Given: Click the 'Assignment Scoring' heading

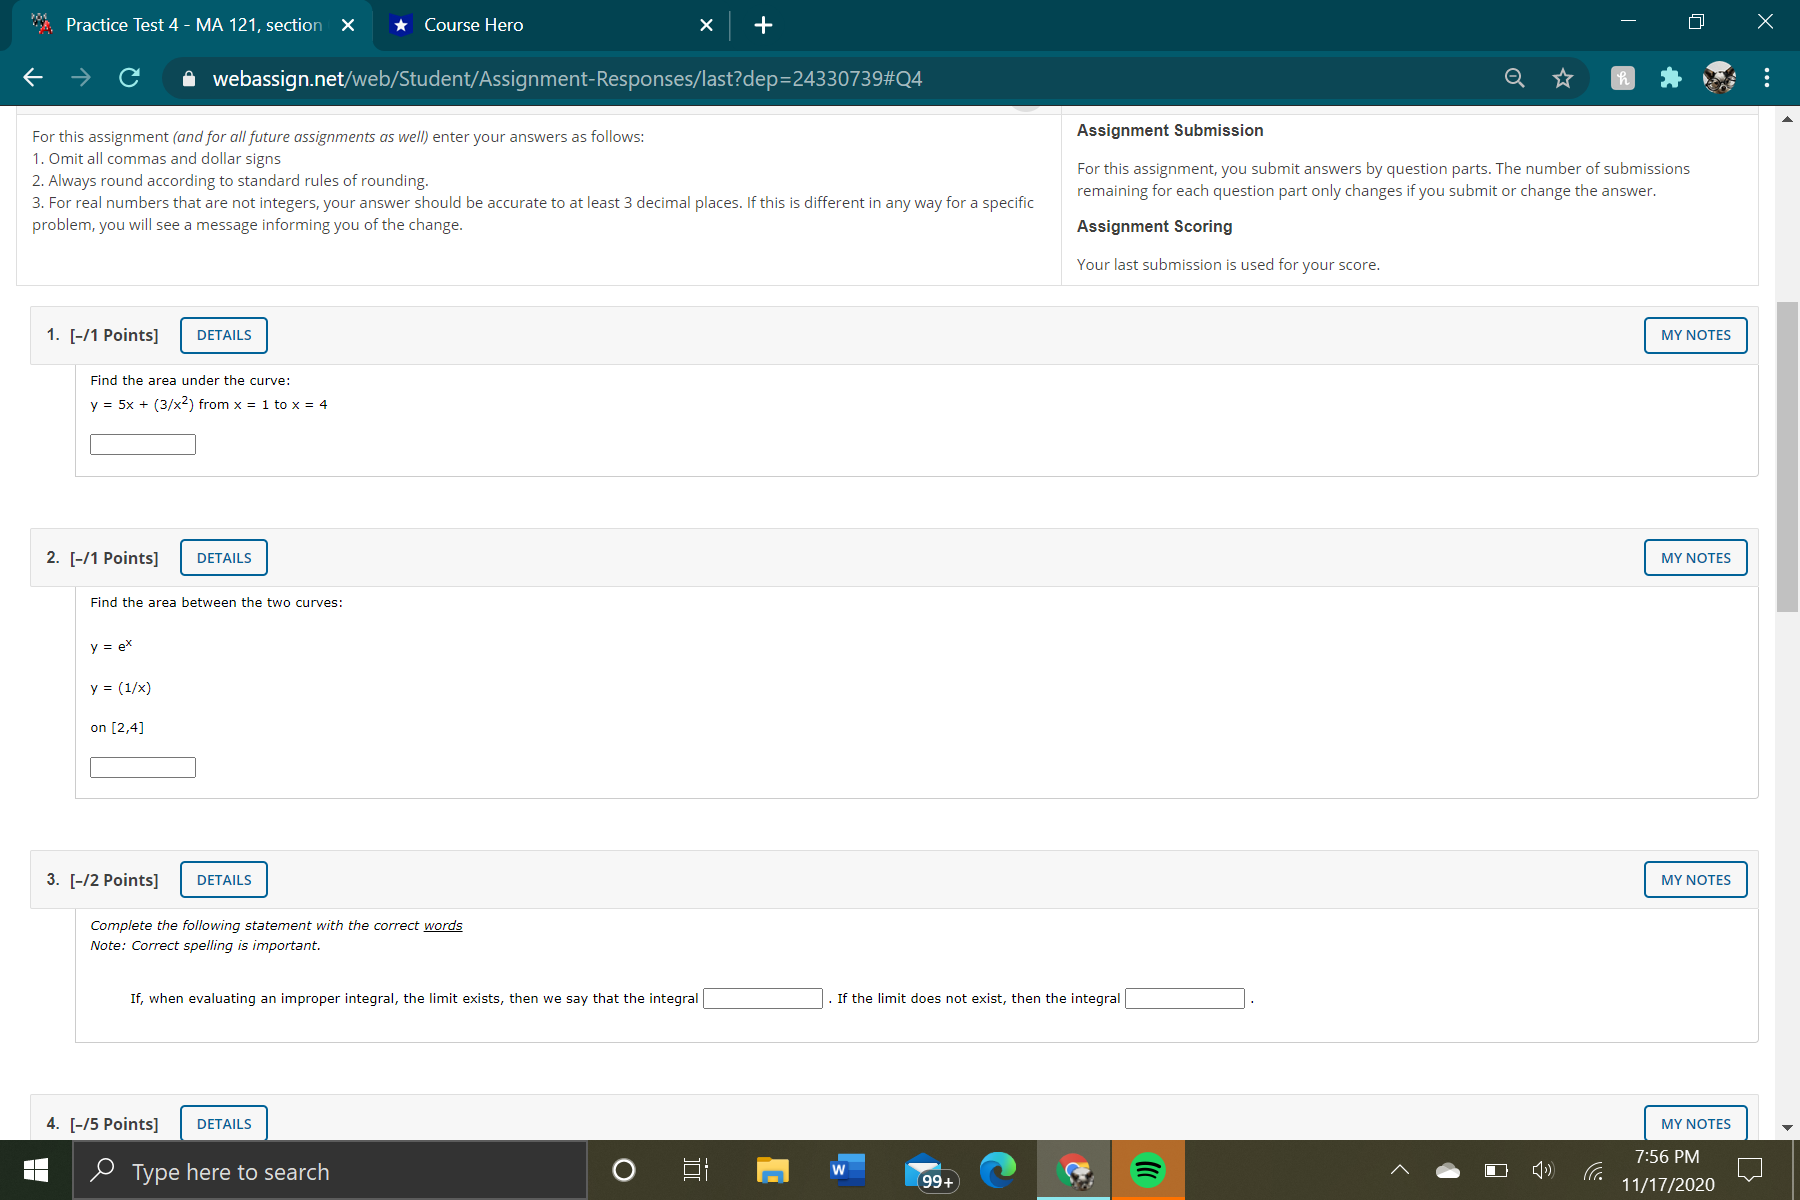Looking at the screenshot, I should click(1154, 226).
